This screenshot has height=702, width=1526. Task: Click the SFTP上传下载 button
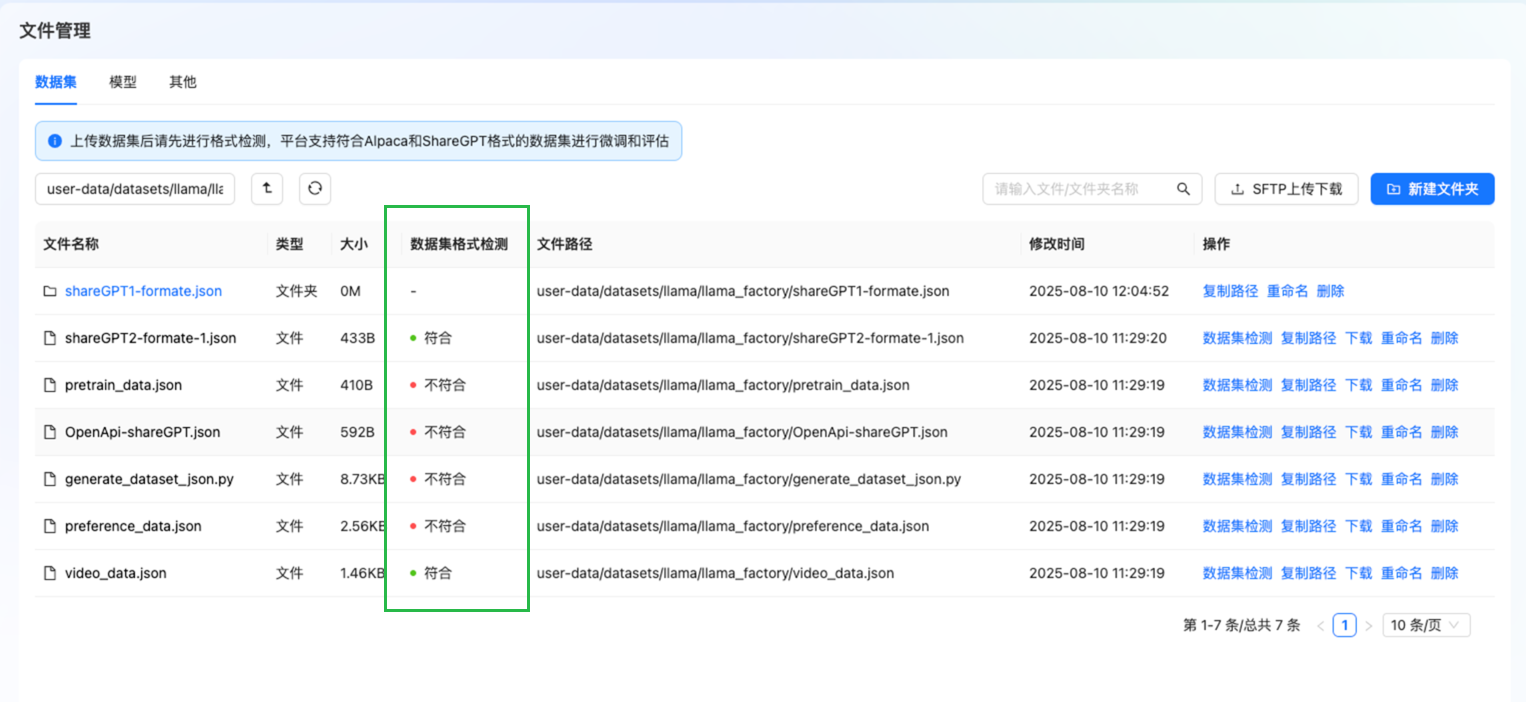(1286, 188)
